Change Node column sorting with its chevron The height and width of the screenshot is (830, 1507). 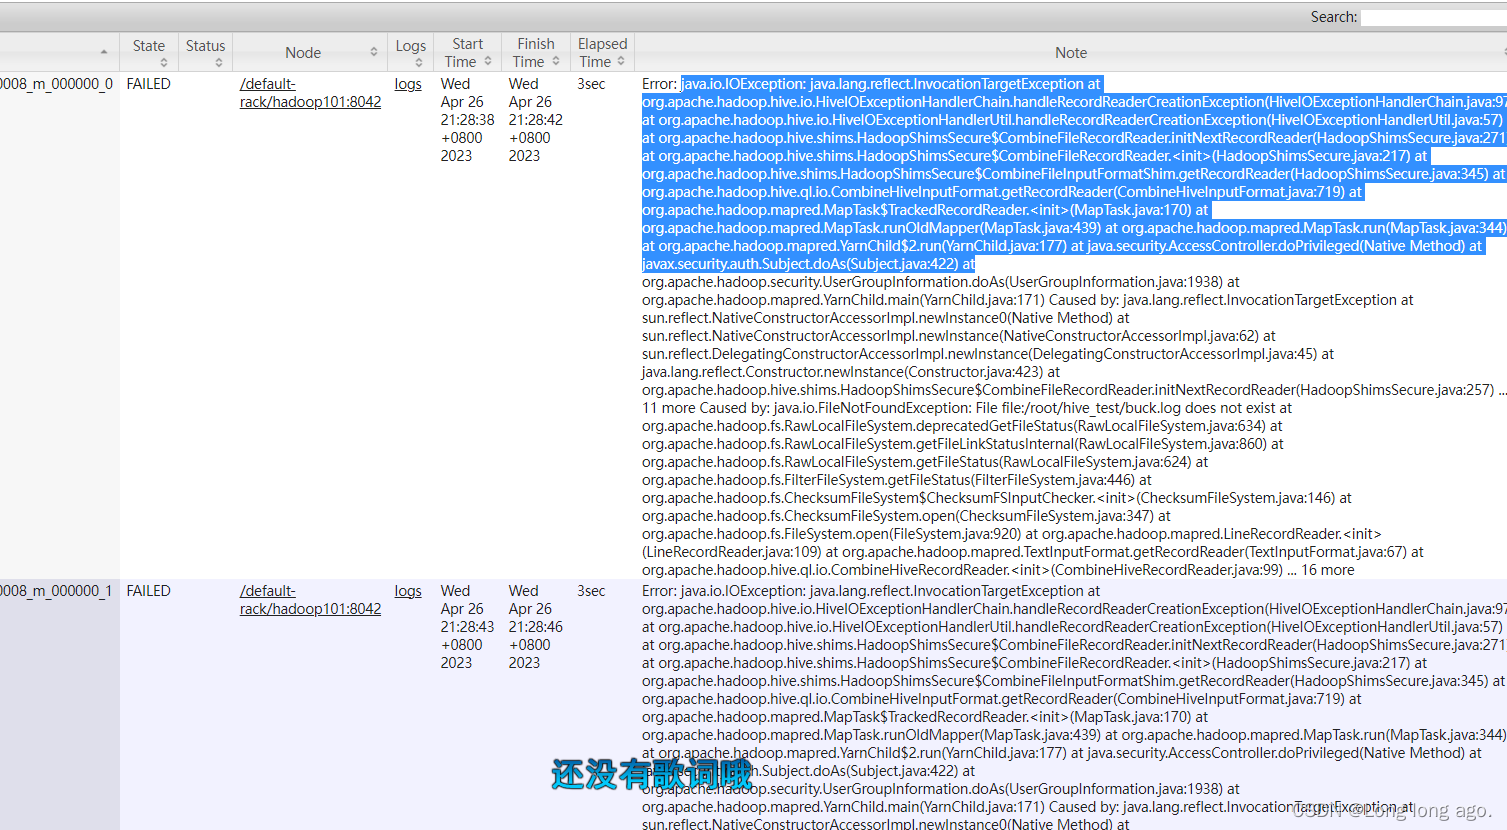[374, 50]
